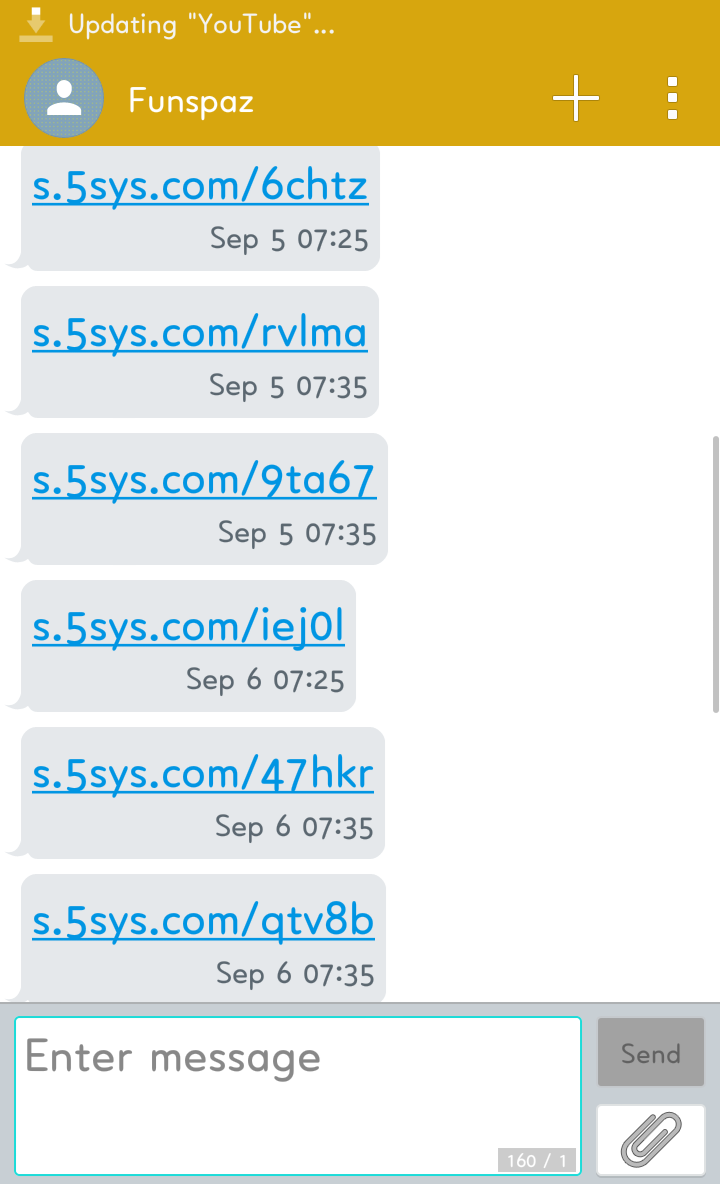
Task: Add a recipient with the plus icon
Action: pyautogui.click(x=576, y=98)
